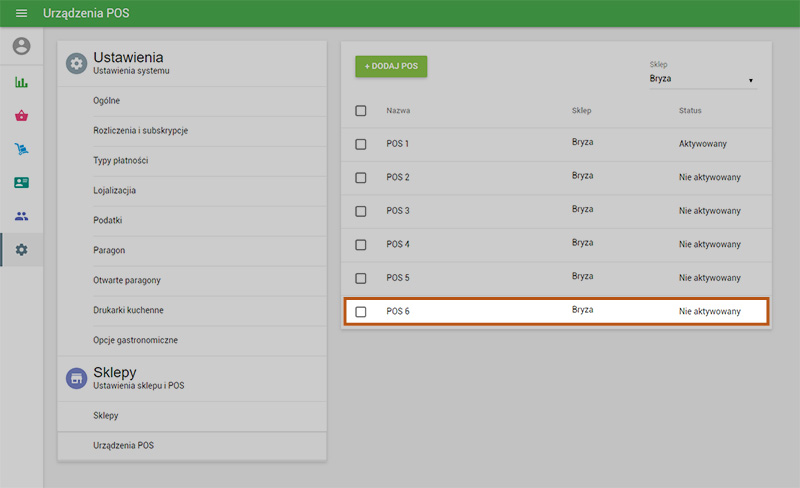Click the settings gear sidebar icon

point(21,249)
